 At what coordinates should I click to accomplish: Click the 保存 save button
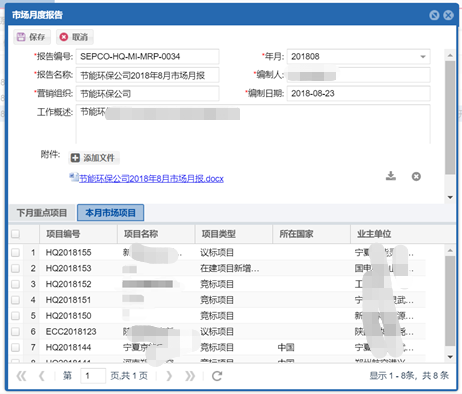click(x=32, y=37)
